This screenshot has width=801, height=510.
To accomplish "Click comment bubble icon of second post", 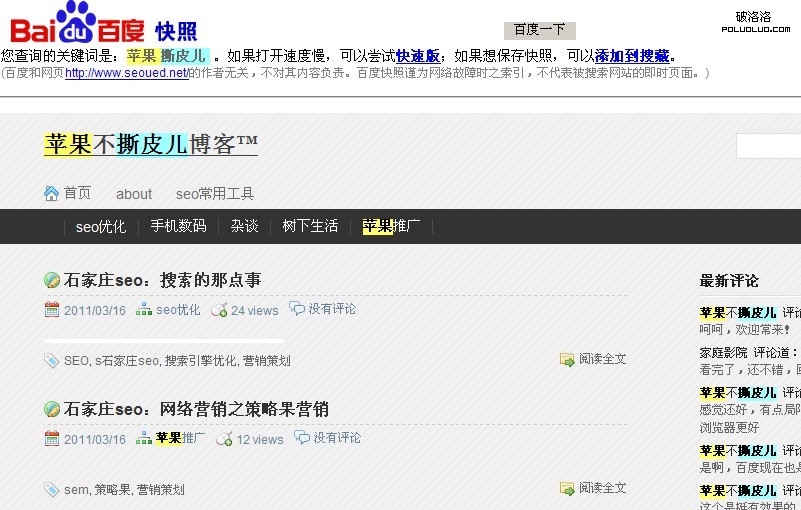I will click(302, 437).
